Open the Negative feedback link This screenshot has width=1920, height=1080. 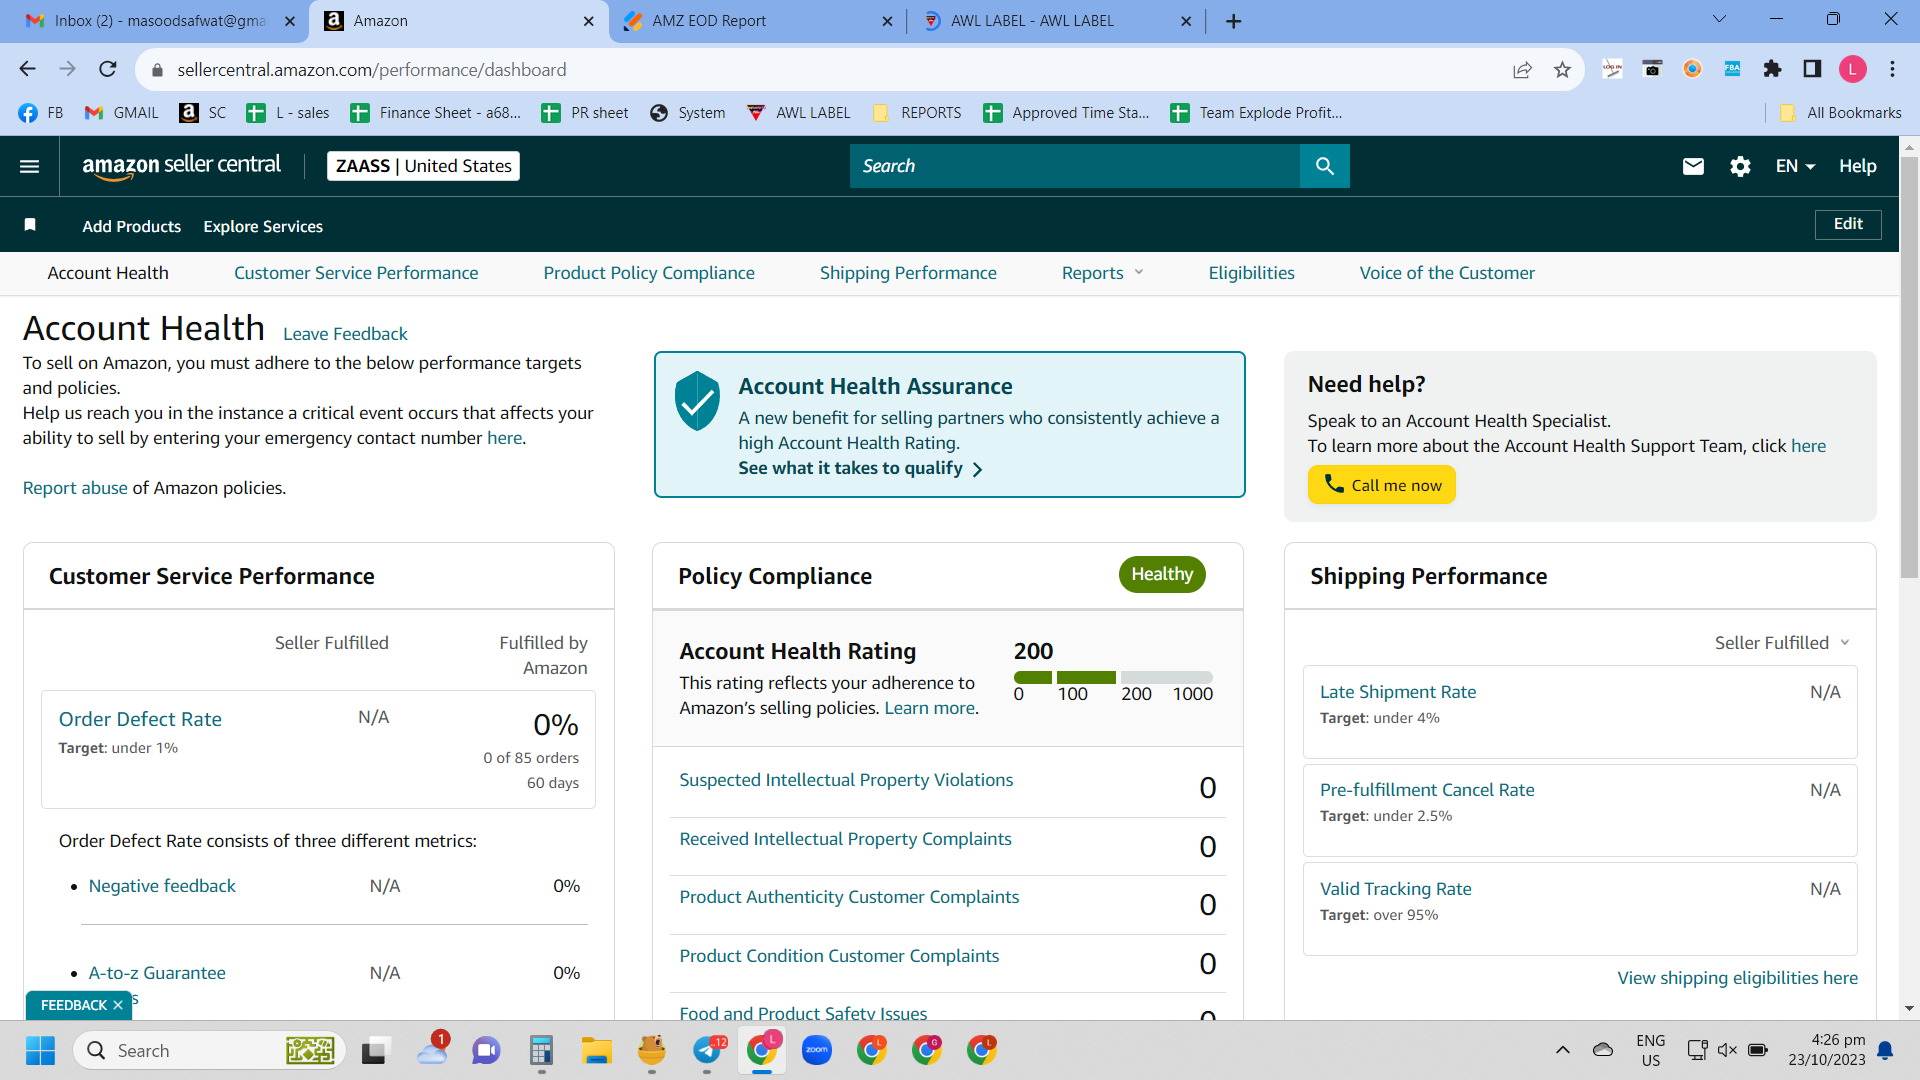click(162, 886)
